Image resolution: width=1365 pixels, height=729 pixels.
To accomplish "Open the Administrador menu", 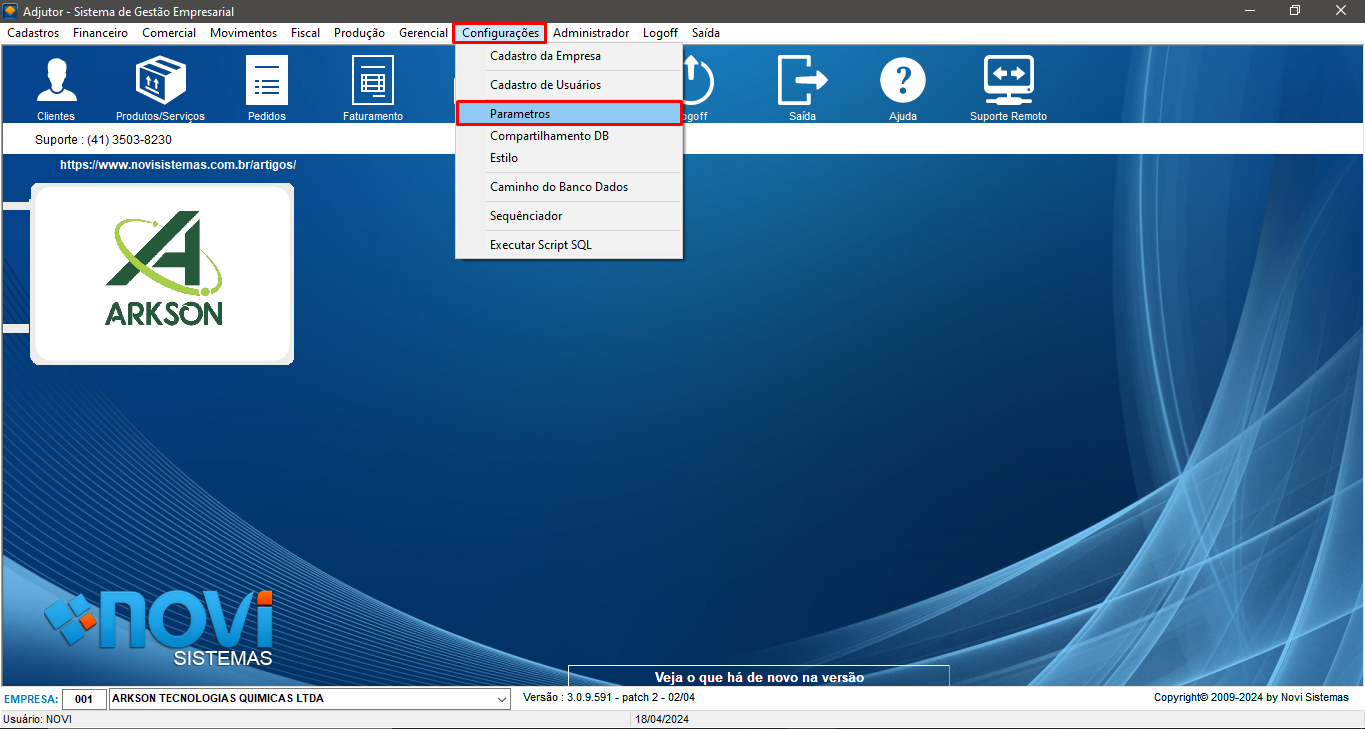I will [591, 33].
